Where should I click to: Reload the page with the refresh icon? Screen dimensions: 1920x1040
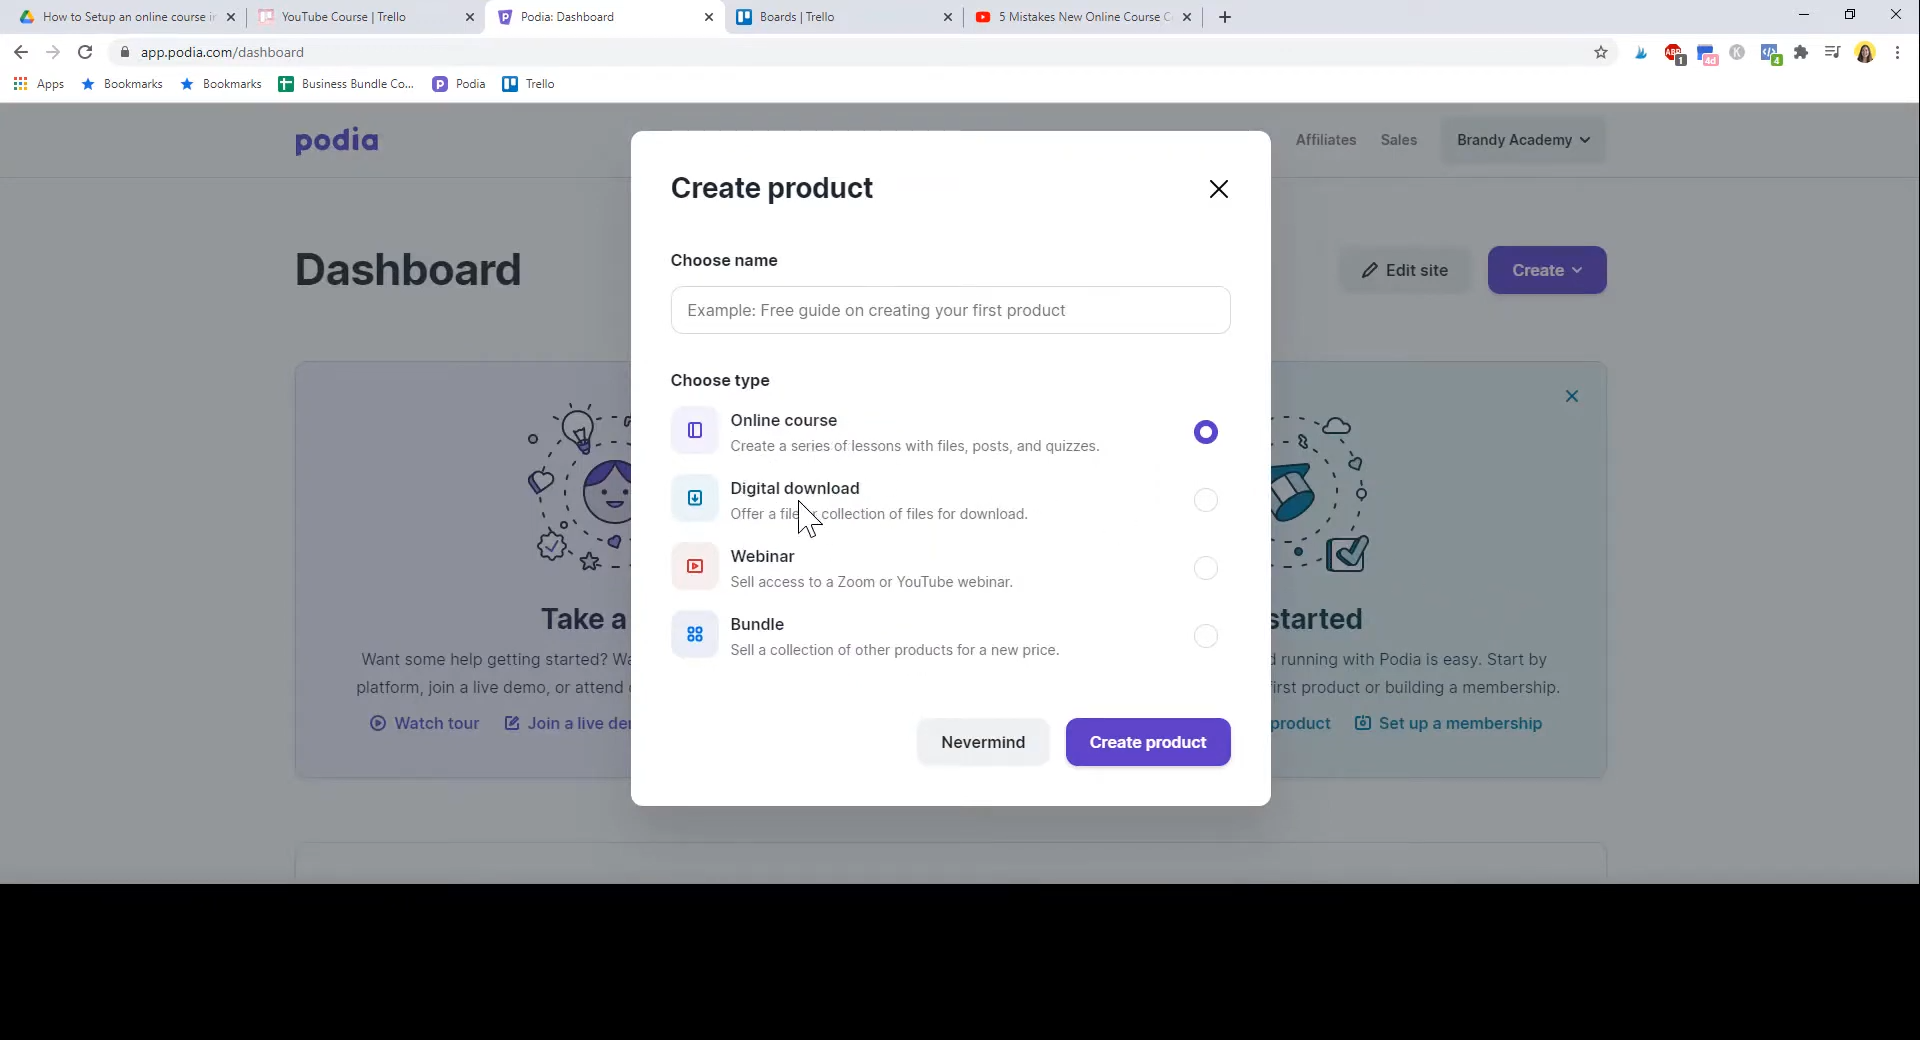tap(85, 52)
